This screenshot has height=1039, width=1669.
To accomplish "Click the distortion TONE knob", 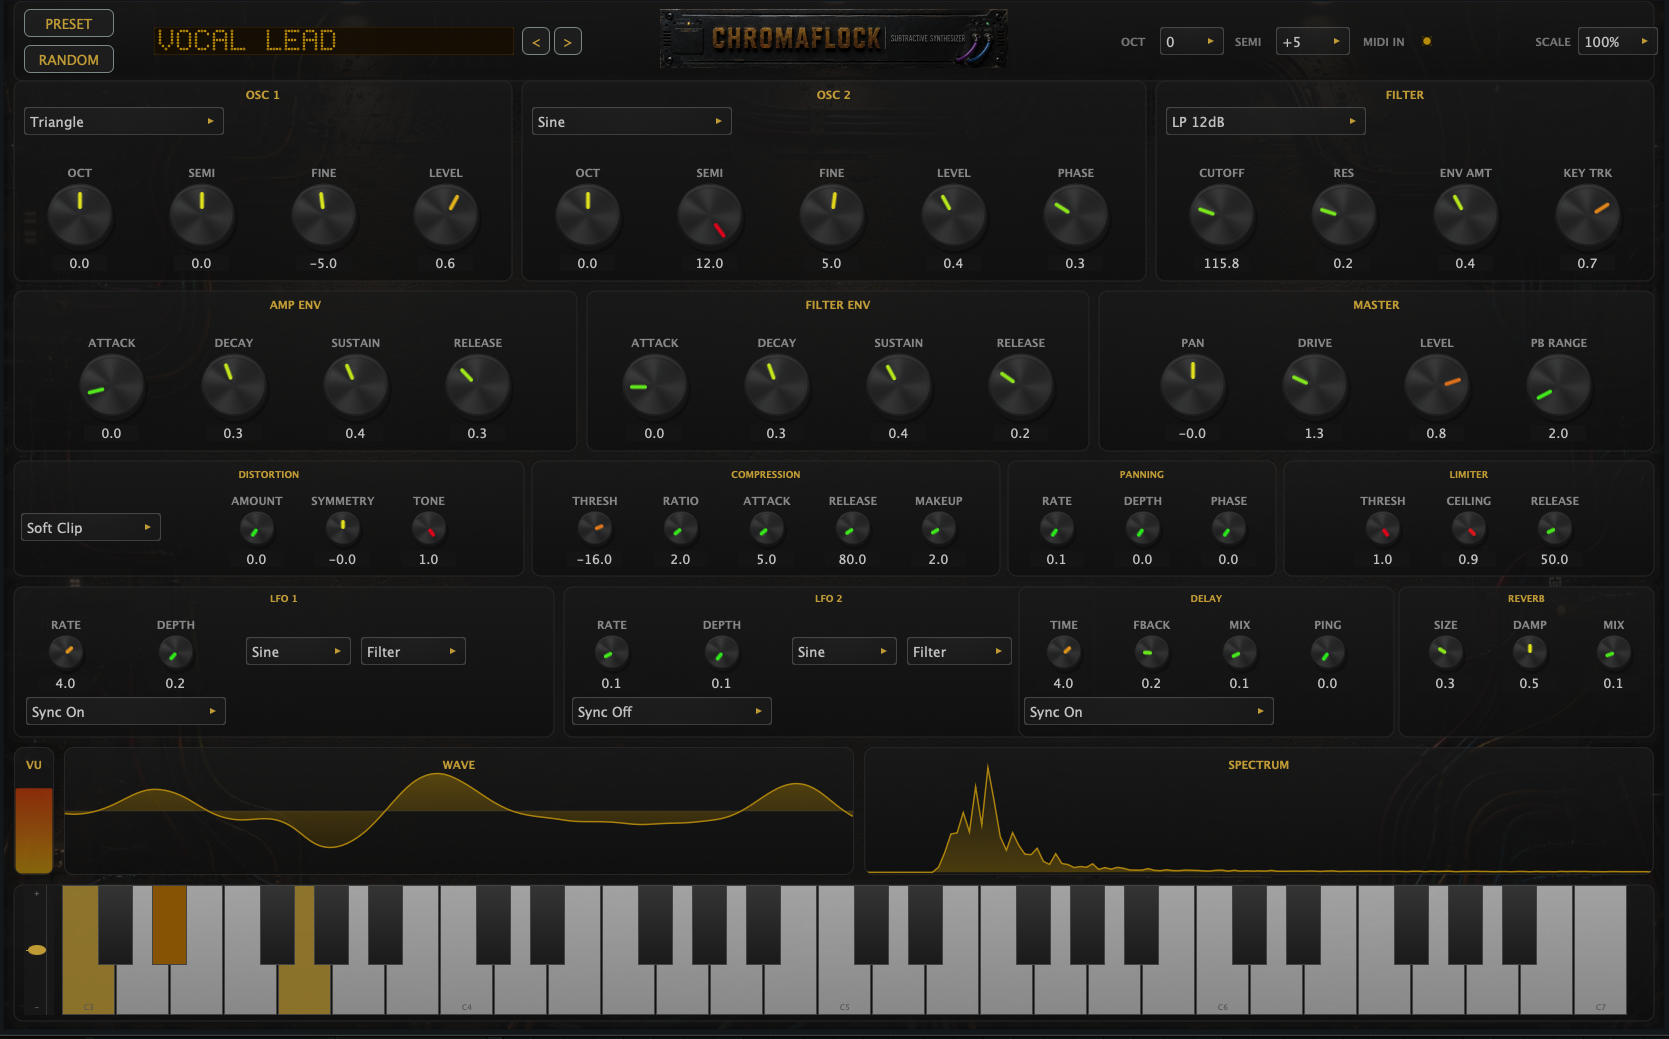I will coord(429,528).
